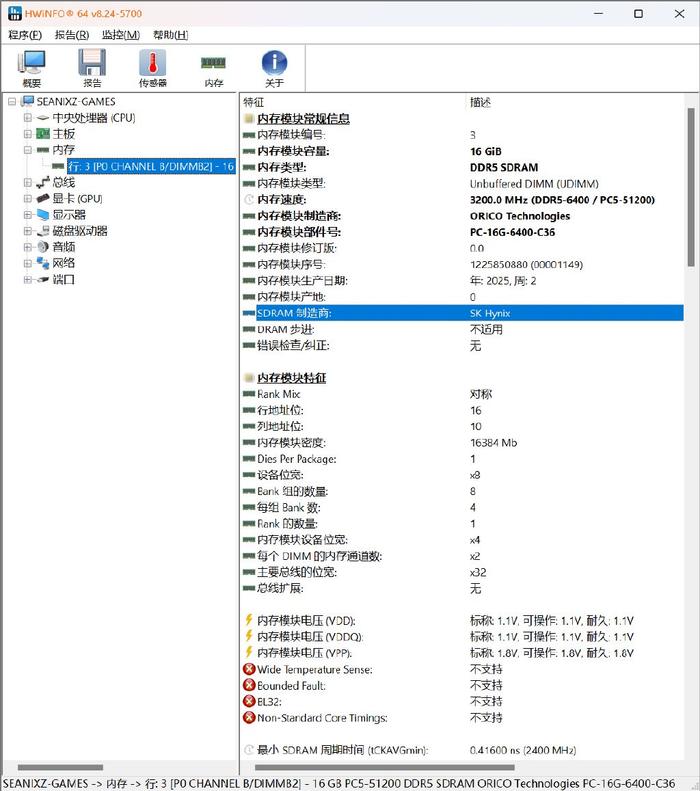The width and height of the screenshot is (700, 791).
Task: Click red X icon beside Wide Temperature Sense
Action: tap(249, 669)
